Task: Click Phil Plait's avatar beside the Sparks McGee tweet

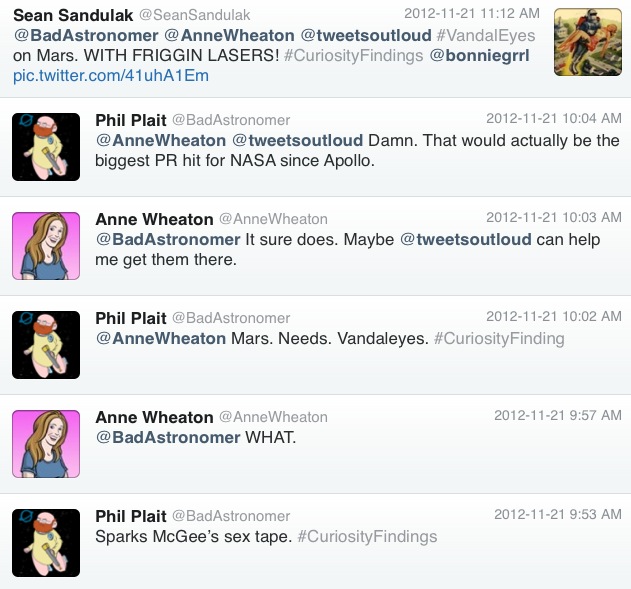Action: [x=45, y=542]
